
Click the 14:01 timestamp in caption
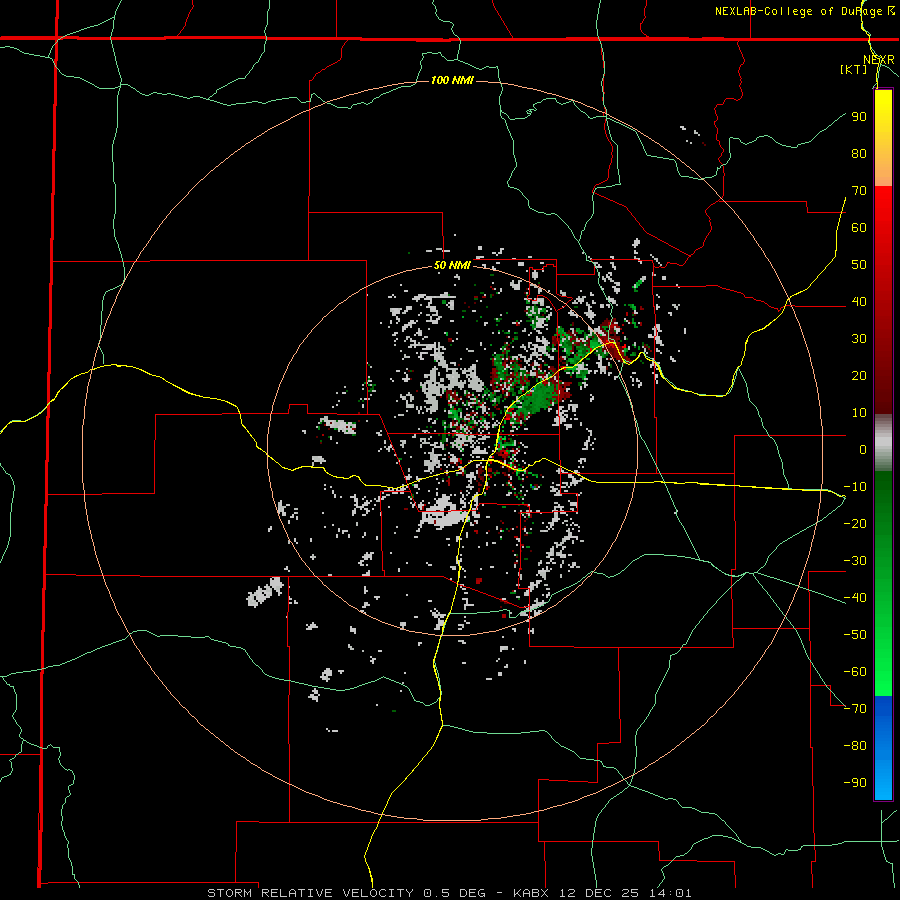[x=672, y=893]
